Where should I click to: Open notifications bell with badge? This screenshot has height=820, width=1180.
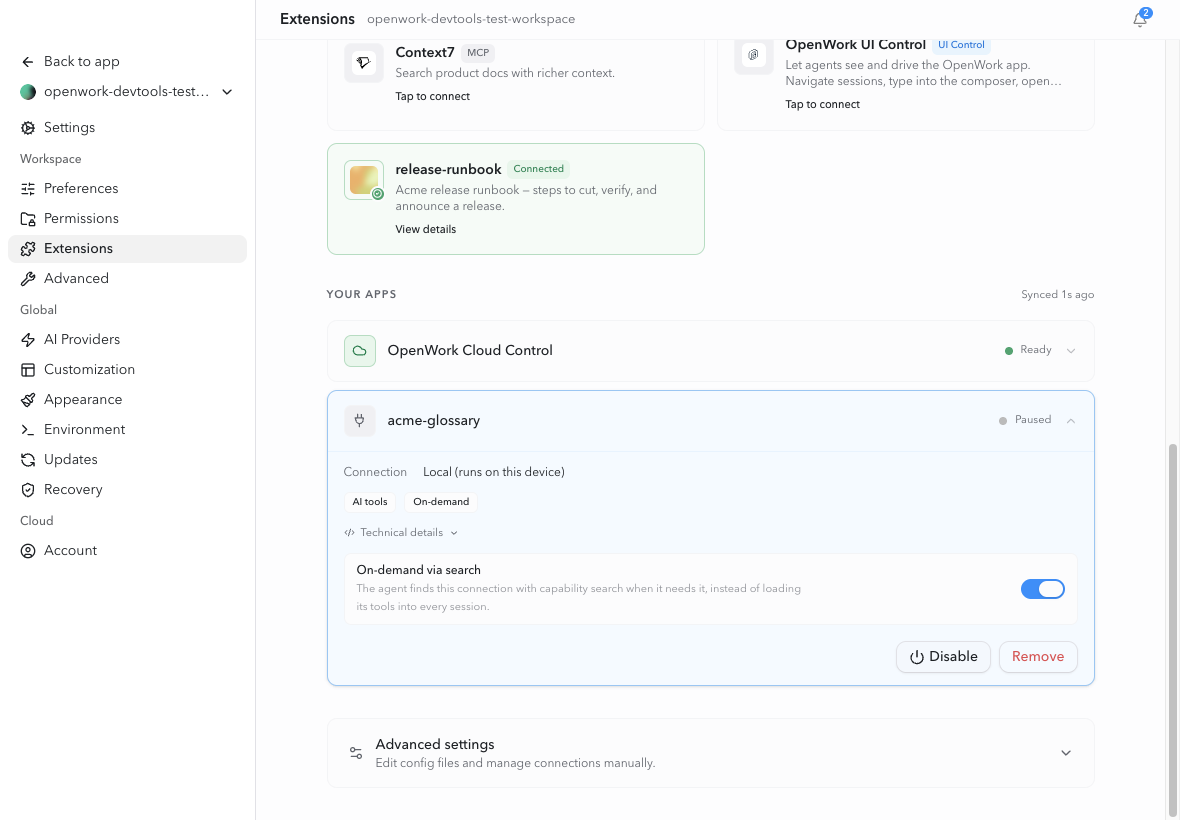(1140, 20)
